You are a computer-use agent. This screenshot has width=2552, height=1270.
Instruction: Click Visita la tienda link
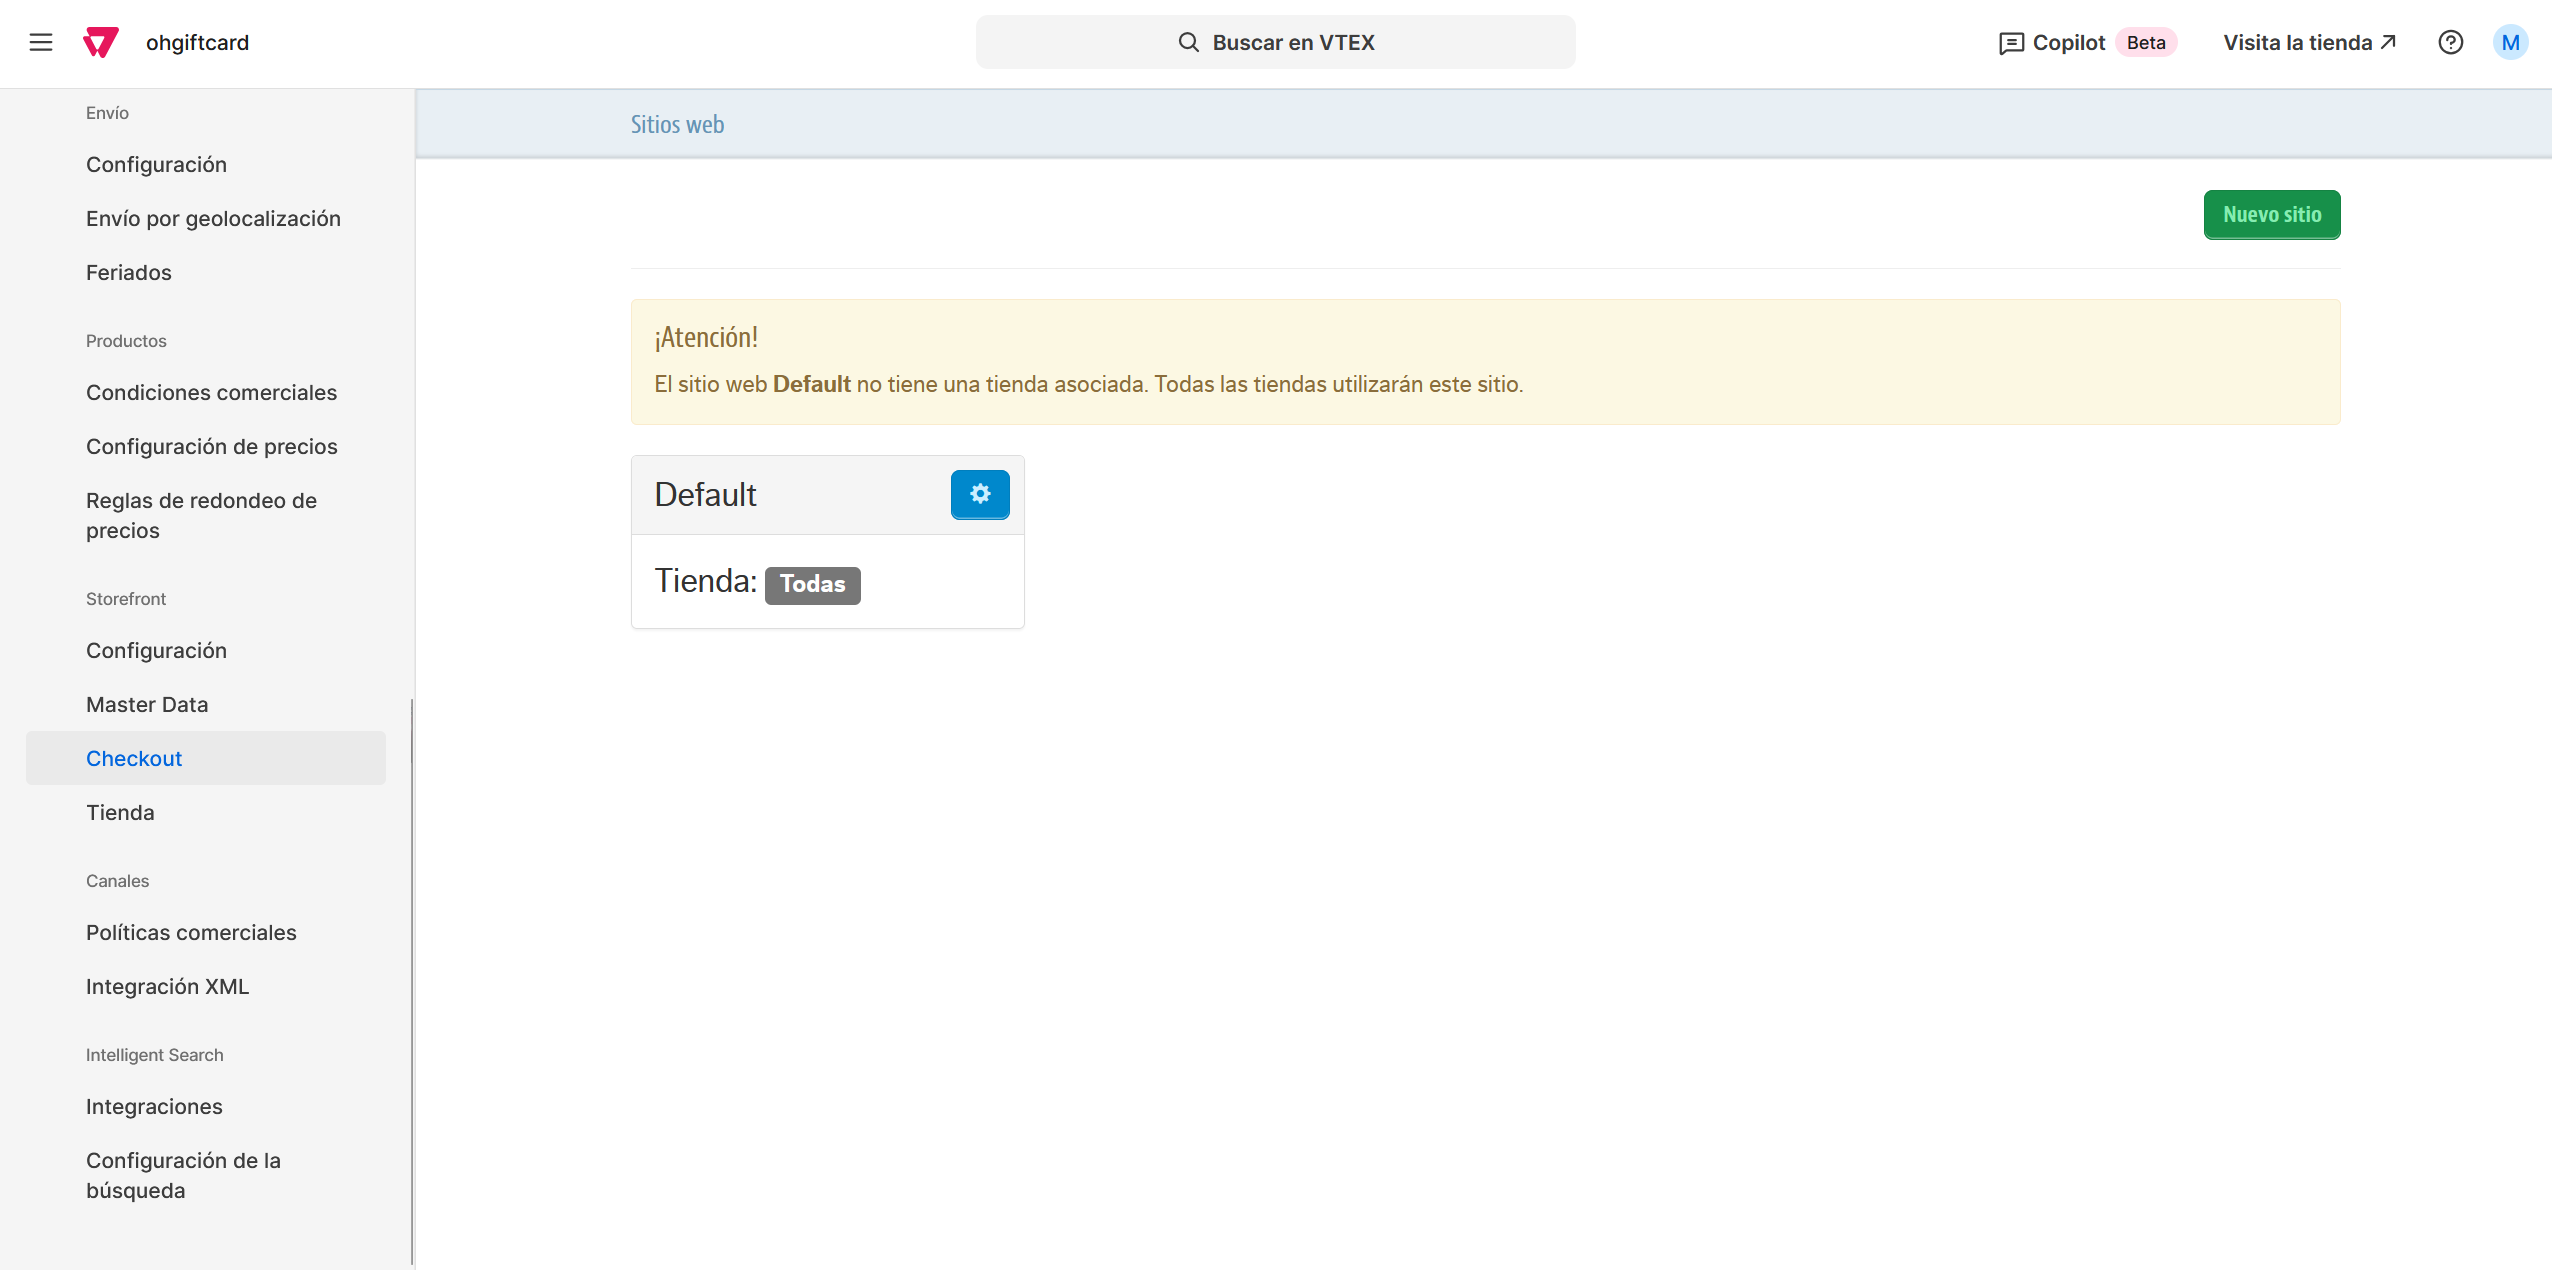tap(2309, 42)
